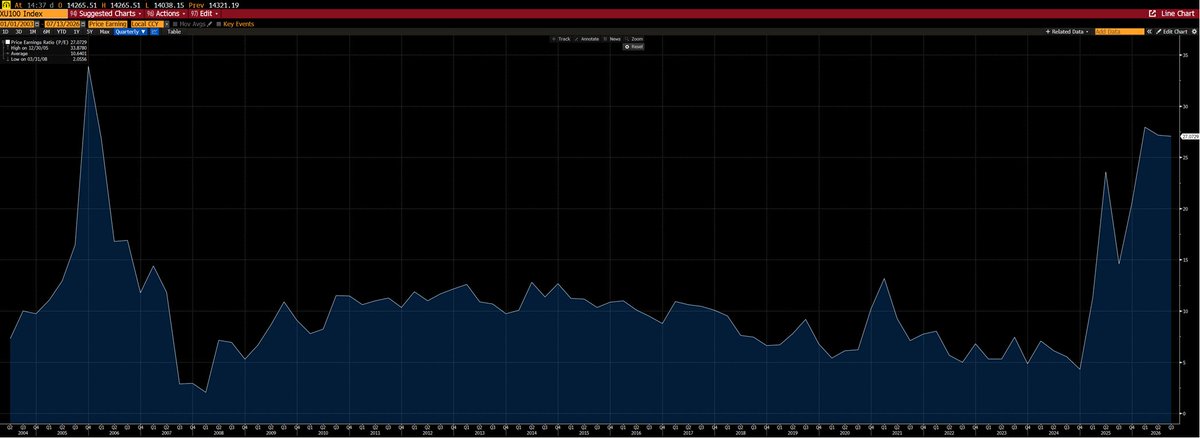
Task: Select the Max time range
Action: (104, 32)
